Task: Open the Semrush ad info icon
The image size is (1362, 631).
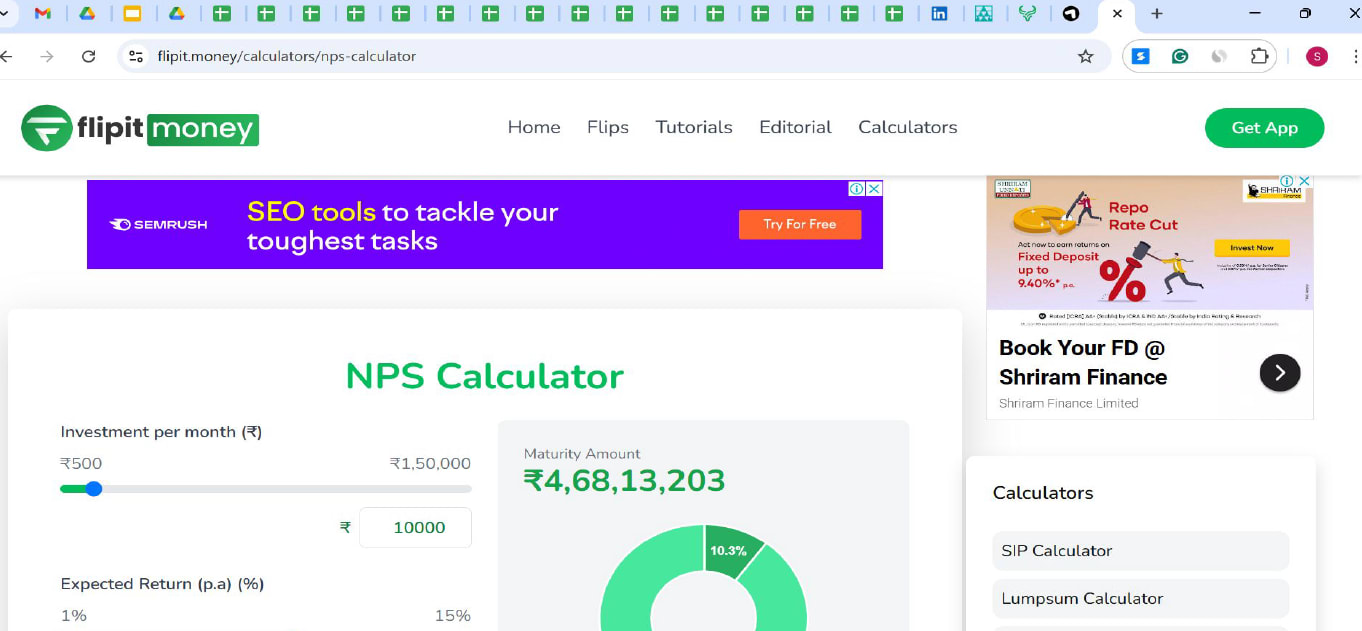Action: [x=857, y=188]
